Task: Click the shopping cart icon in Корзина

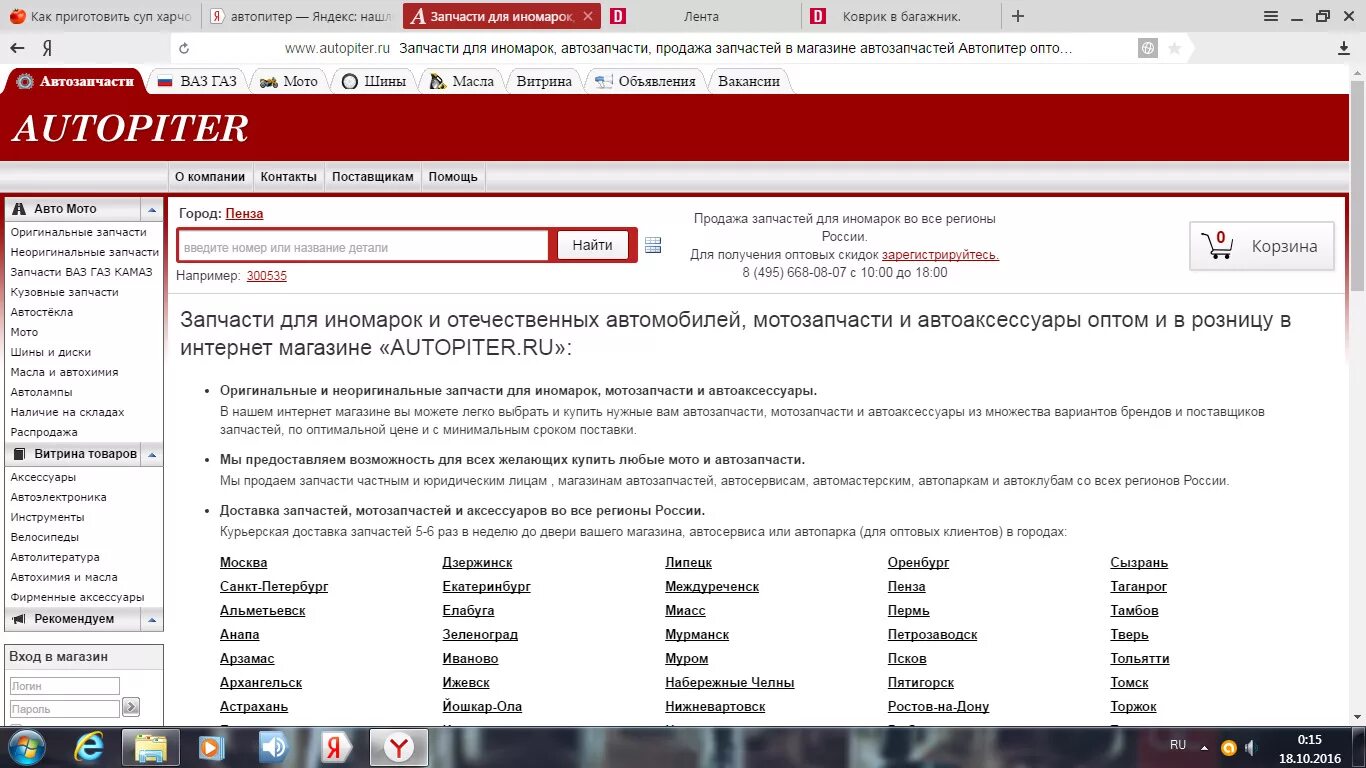Action: point(1217,245)
